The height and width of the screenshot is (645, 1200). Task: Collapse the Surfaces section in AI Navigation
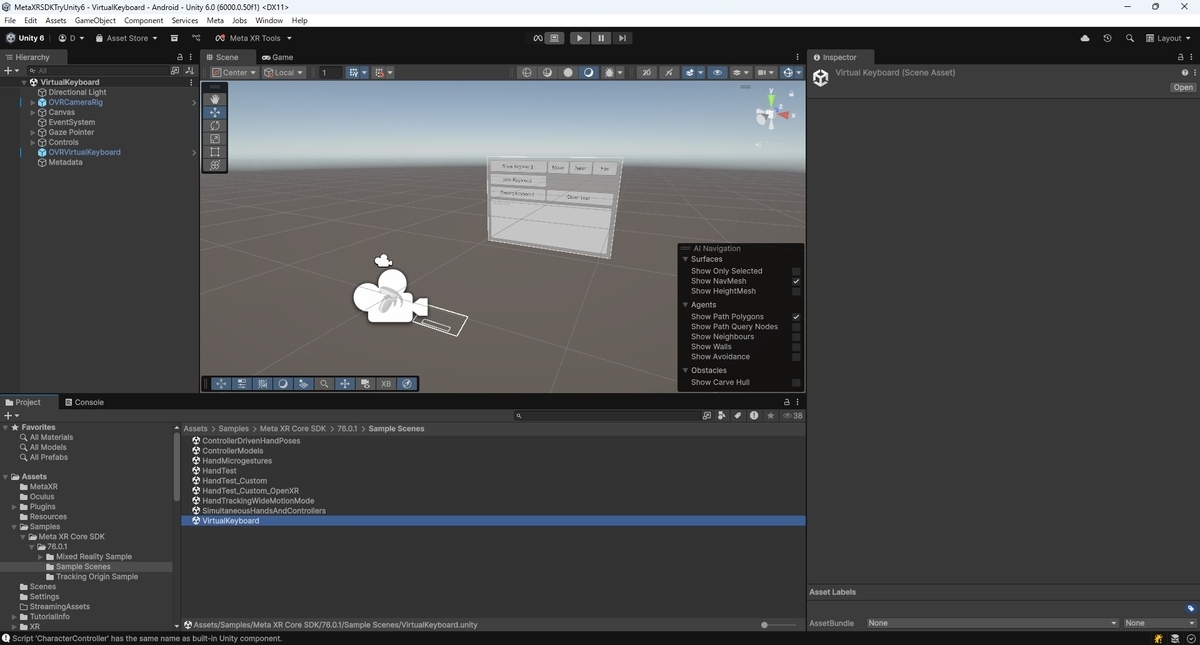click(686, 259)
